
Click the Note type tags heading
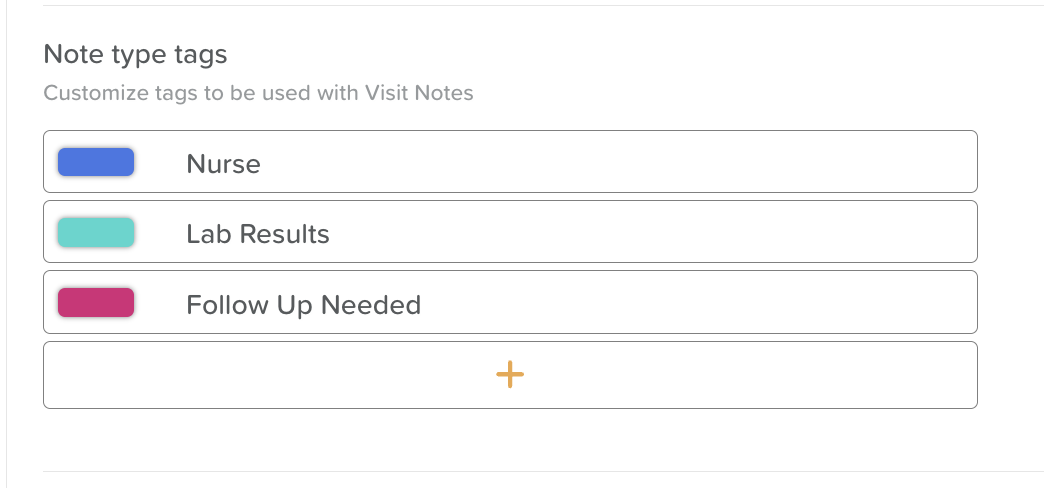click(135, 53)
